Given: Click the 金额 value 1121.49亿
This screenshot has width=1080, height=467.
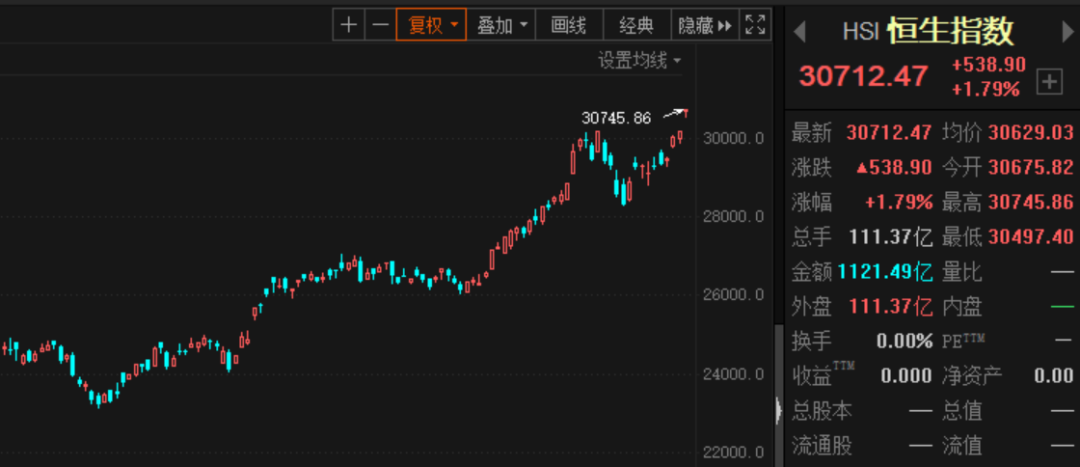Looking at the screenshot, I should click(886, 272).
